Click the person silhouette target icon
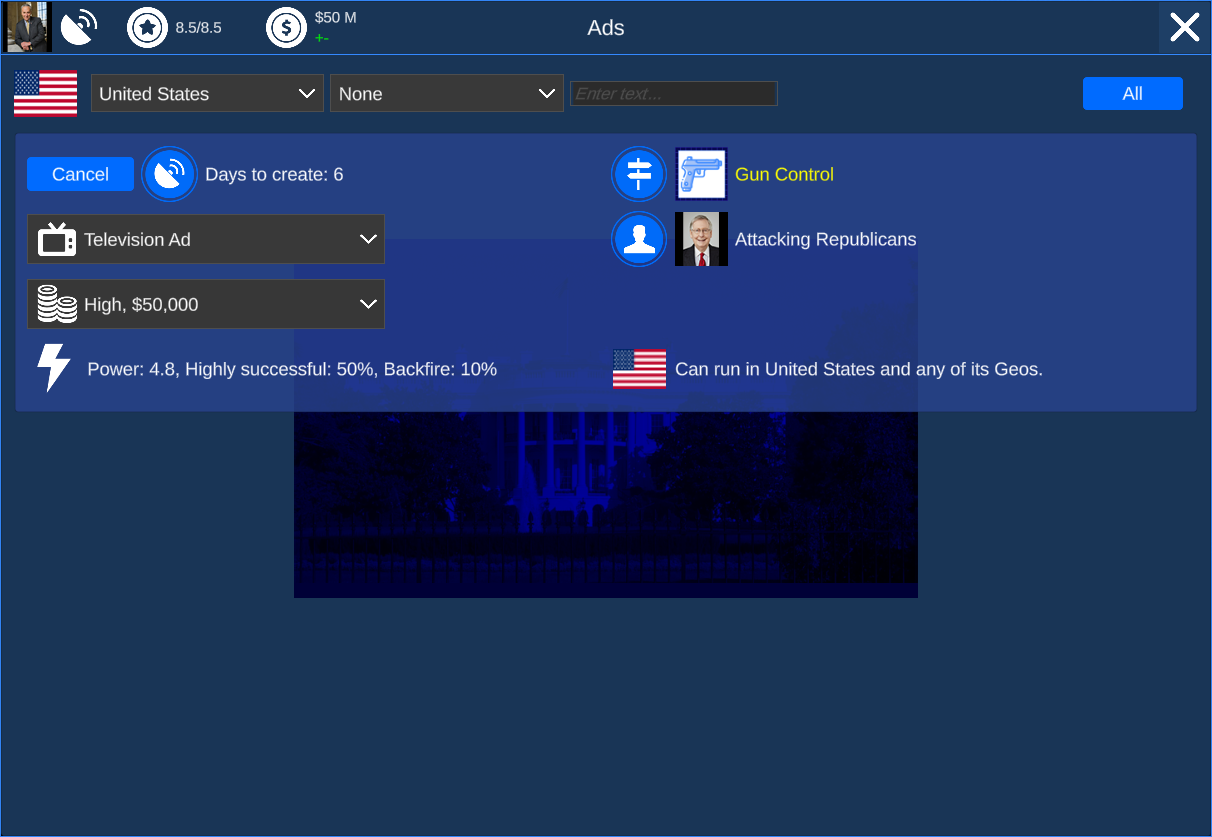Viewport: 1212px width, 837px height. (x=638, y=240)
